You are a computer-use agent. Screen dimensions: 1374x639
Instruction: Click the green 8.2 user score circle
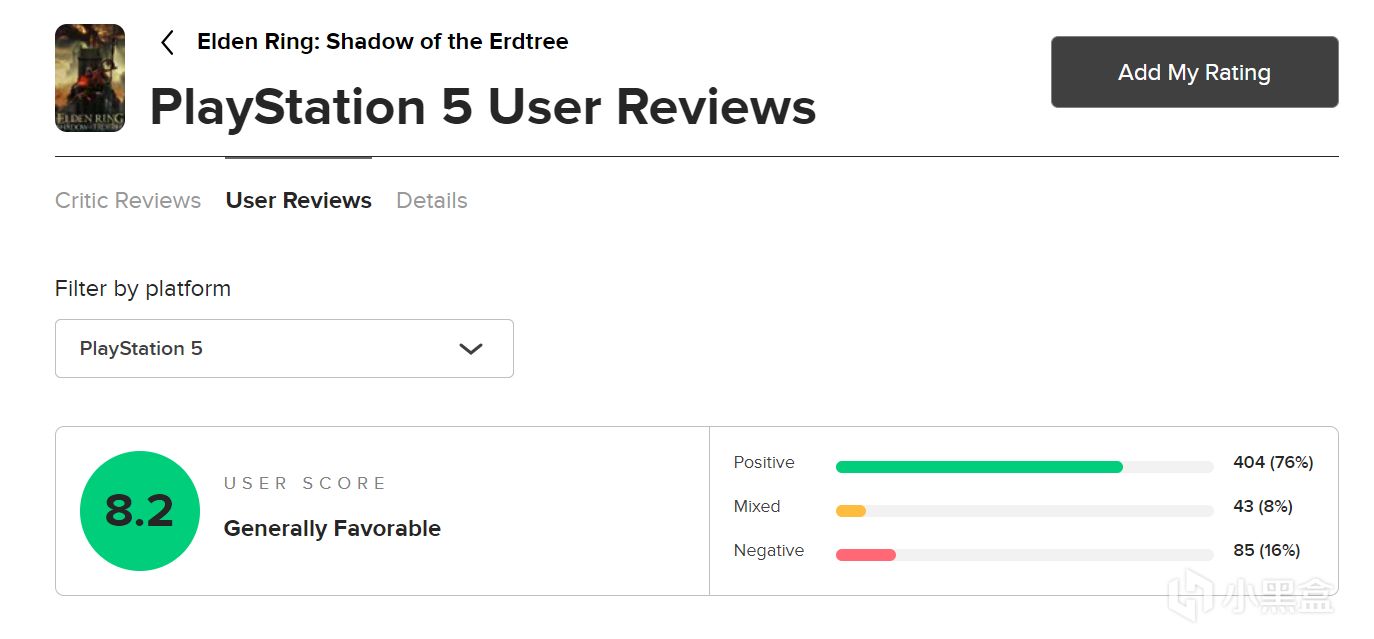pos(140,511)
